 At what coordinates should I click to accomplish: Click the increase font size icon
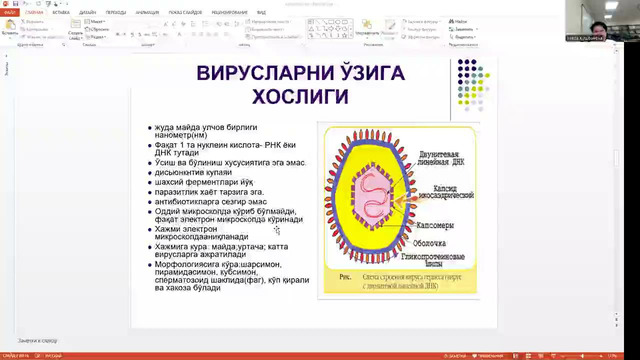(x=165, y=24)
